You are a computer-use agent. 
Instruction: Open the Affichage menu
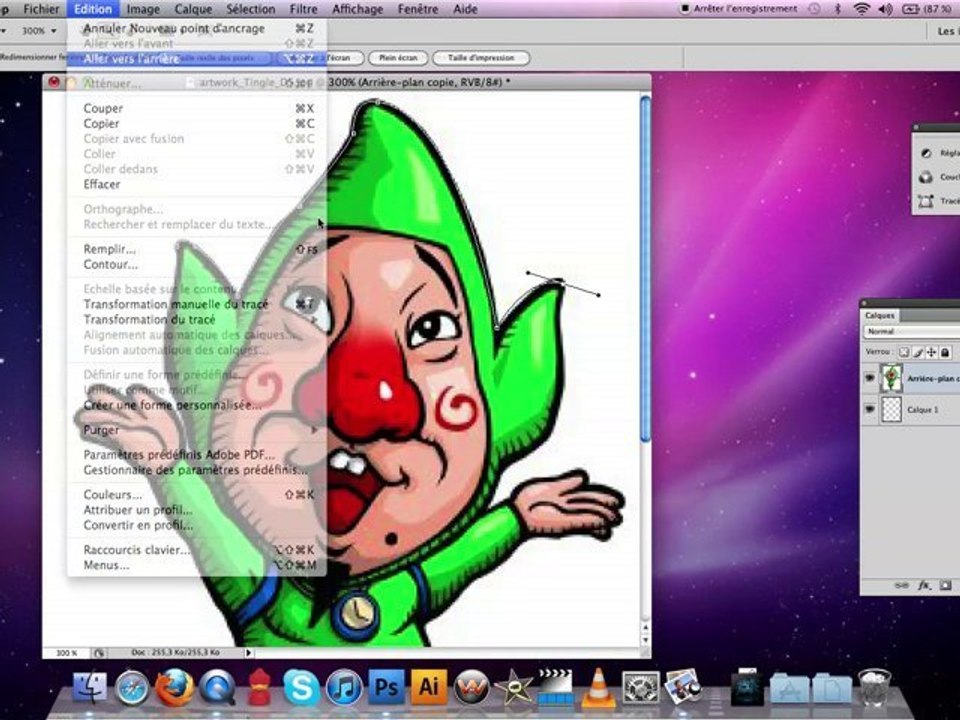(357, 9)
